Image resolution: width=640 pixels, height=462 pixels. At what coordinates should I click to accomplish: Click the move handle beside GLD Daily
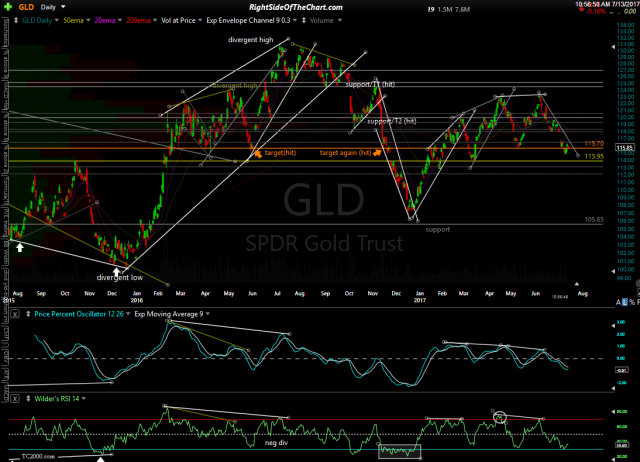point(16,20)
